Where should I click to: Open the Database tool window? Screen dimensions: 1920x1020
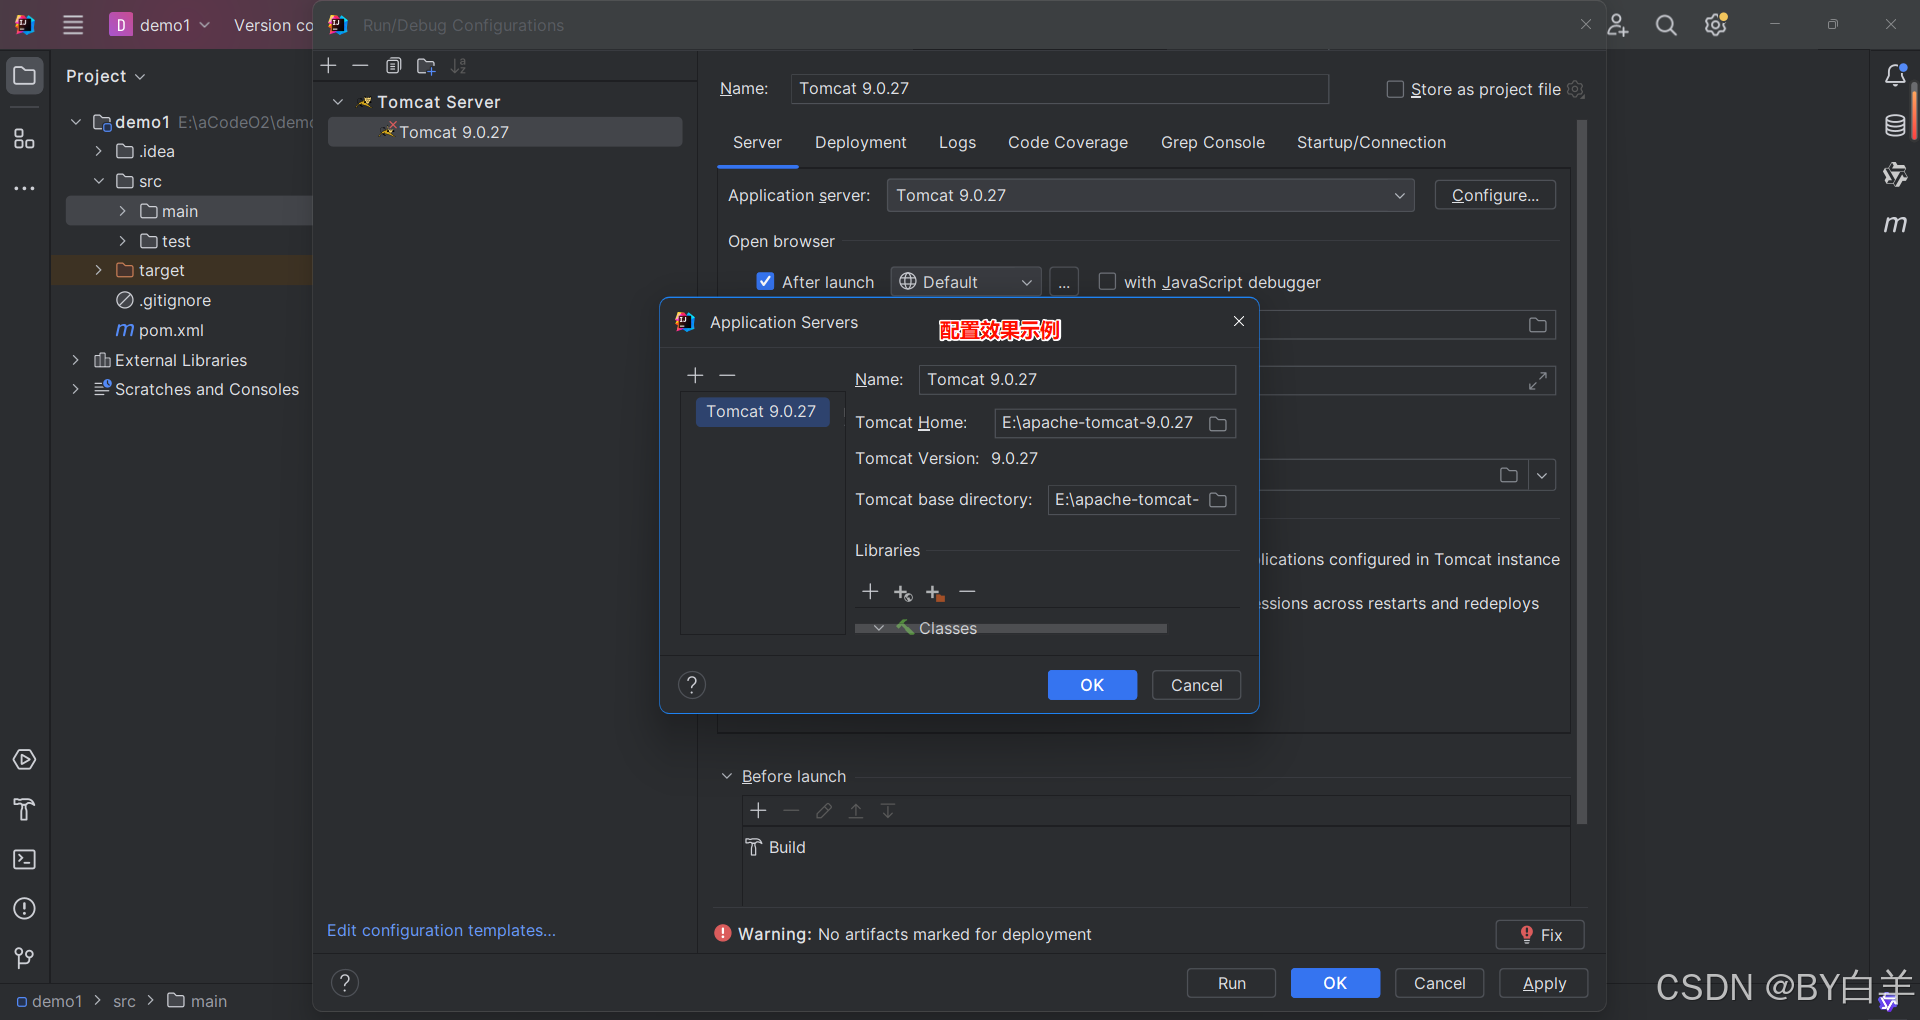coord(1895,125)
